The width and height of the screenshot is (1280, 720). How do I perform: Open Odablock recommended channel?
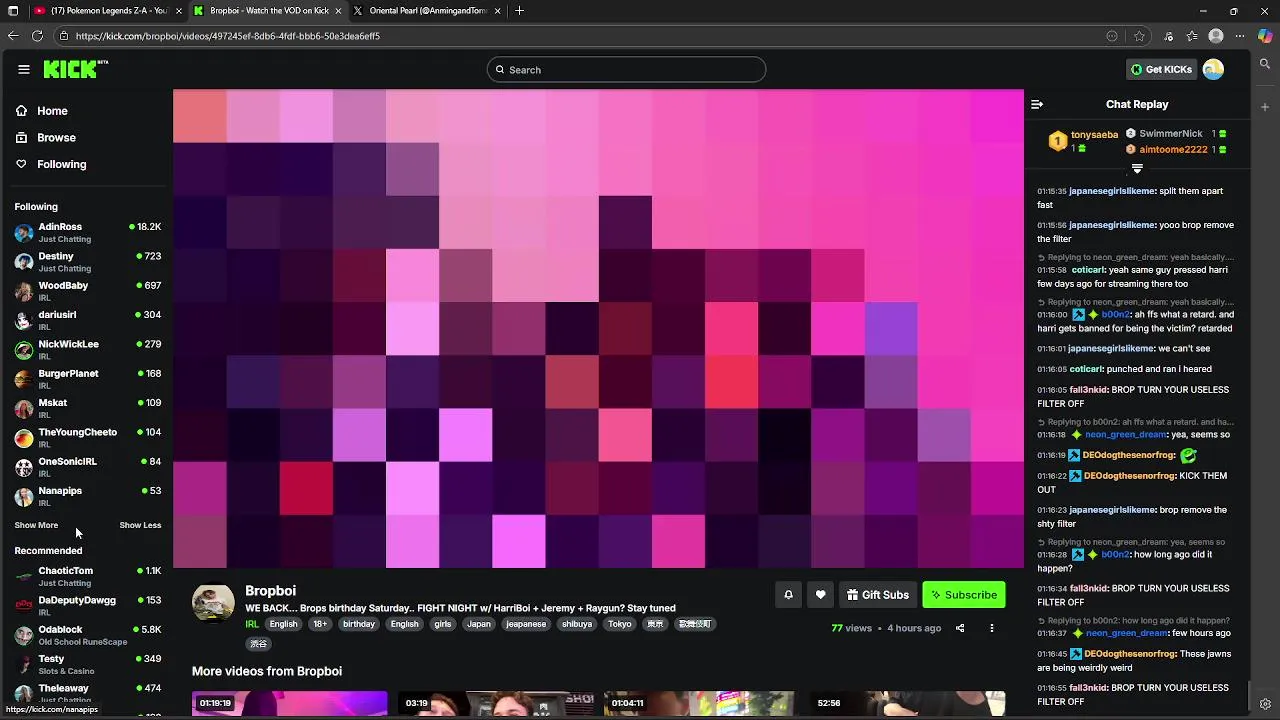tap(88, 635)
